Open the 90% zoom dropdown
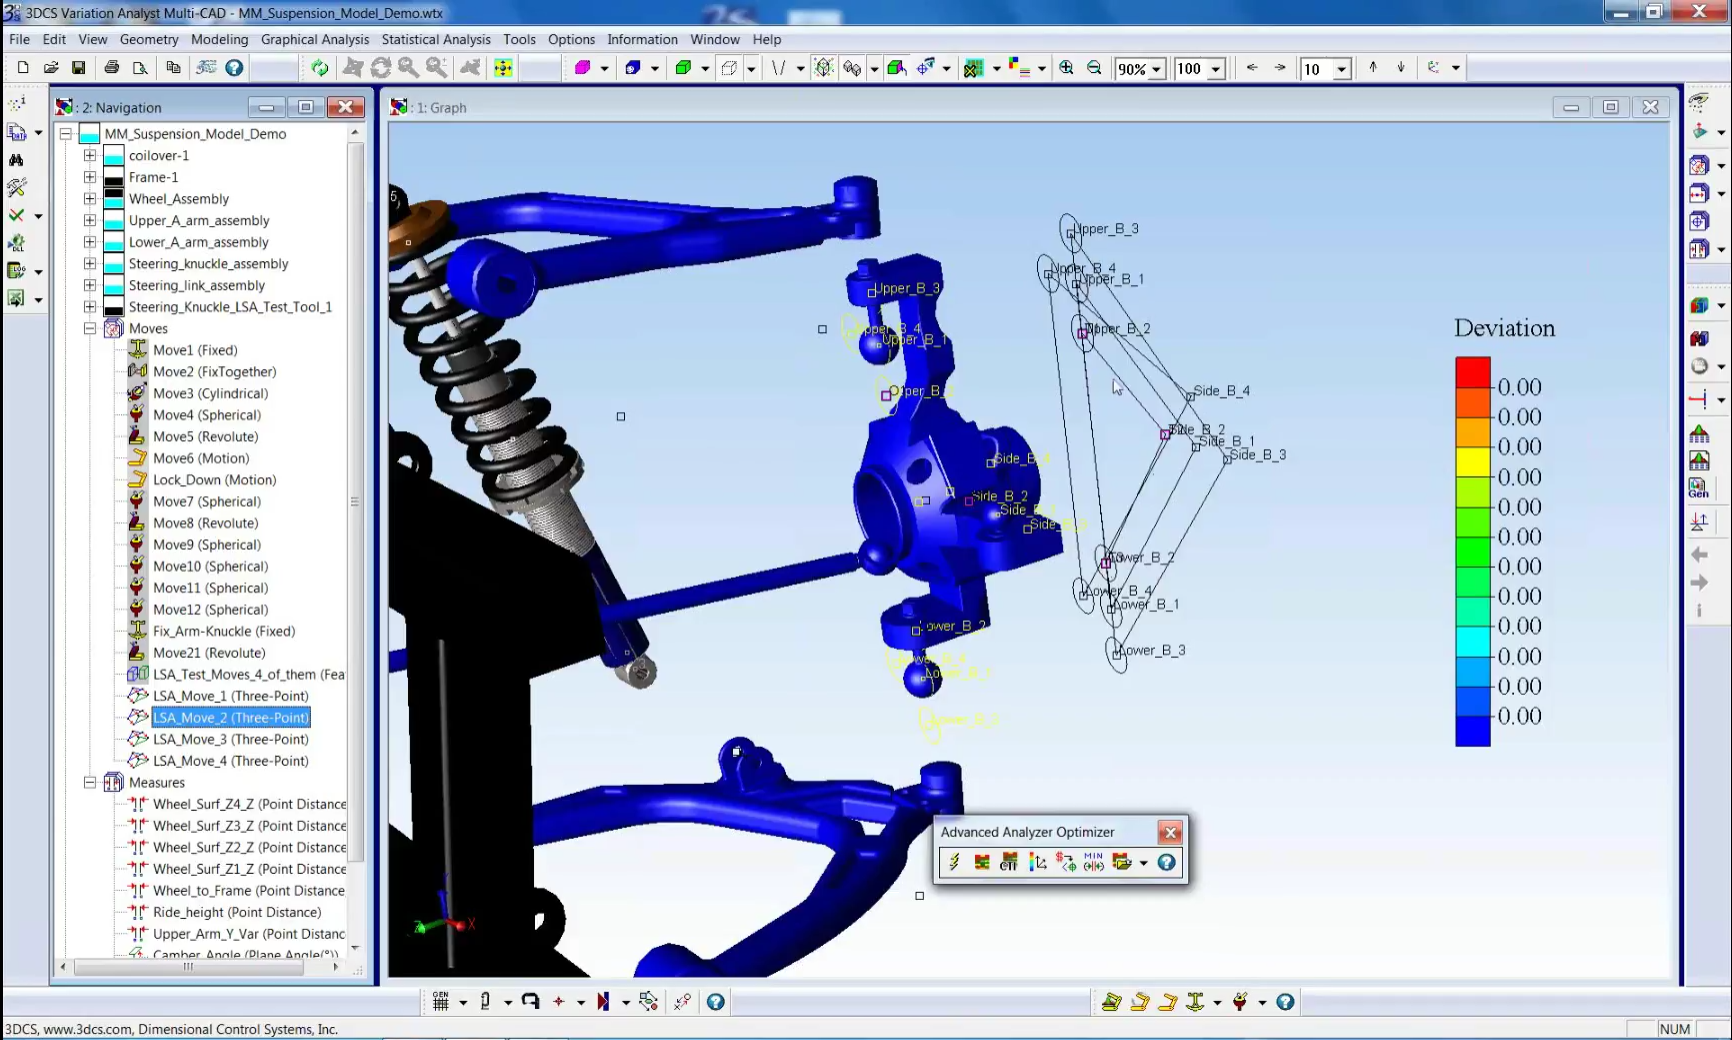Screen dimensions: 1732x1040 (x=1156, y=69)
